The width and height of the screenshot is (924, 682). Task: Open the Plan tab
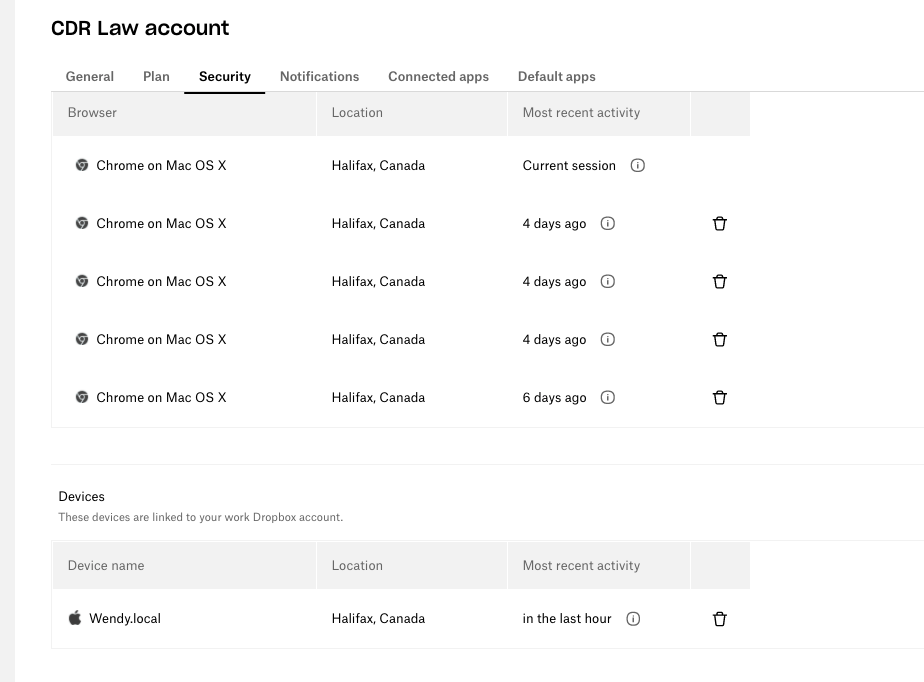pyautogui.click(x=156, y=77)
